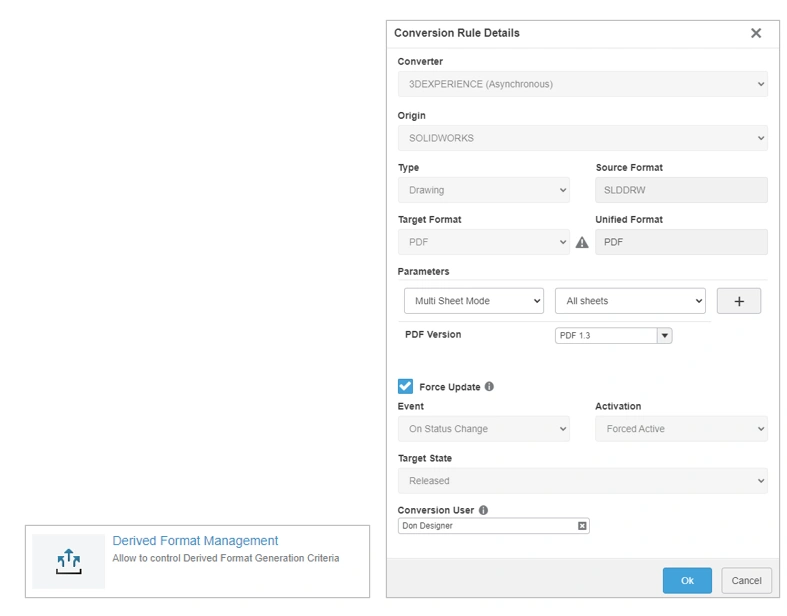Screen dimensions: 787x616
Task: Add a parameter with the plus button
Action: coord(739,301)
